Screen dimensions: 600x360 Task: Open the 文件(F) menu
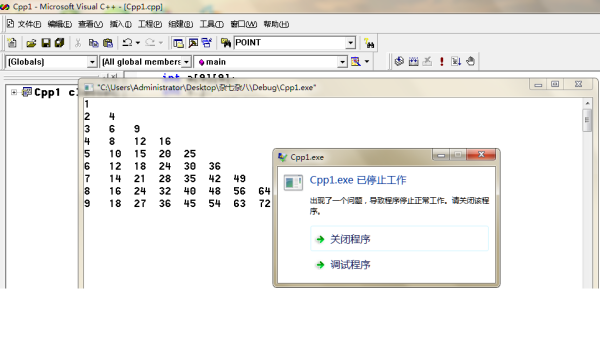pos(29,24)
